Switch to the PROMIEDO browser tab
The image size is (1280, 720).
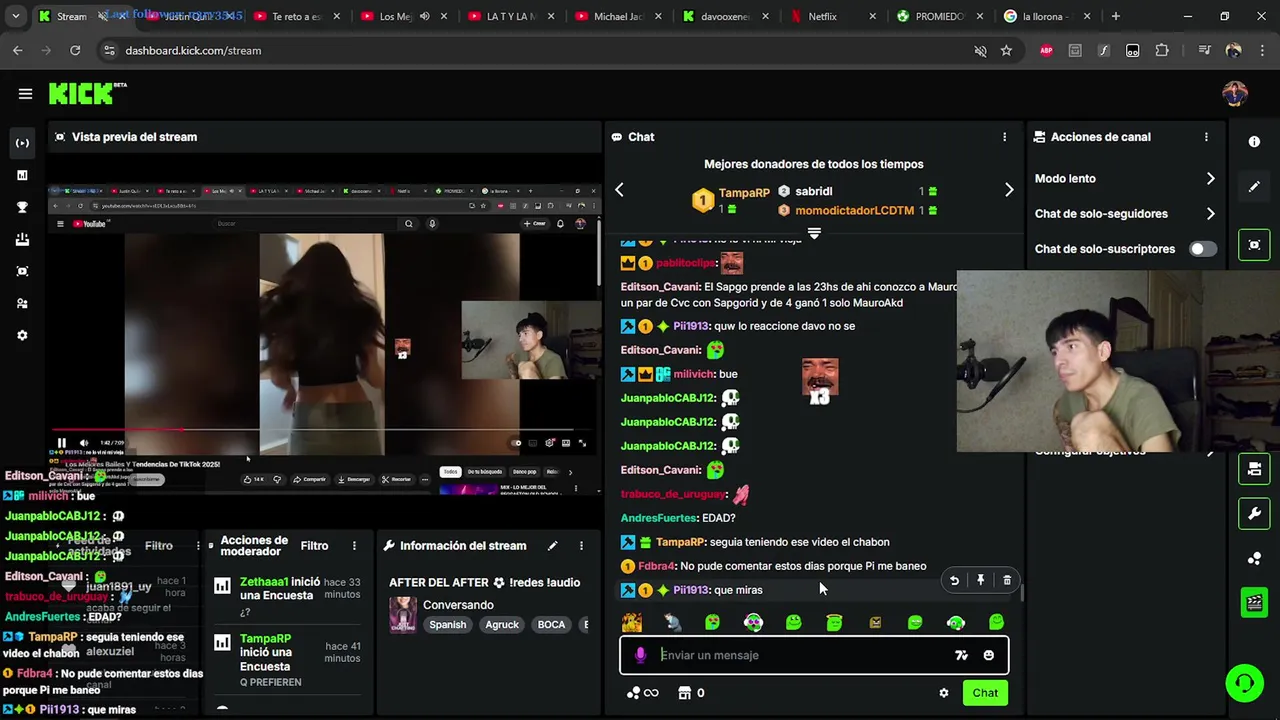pos(938,17)
